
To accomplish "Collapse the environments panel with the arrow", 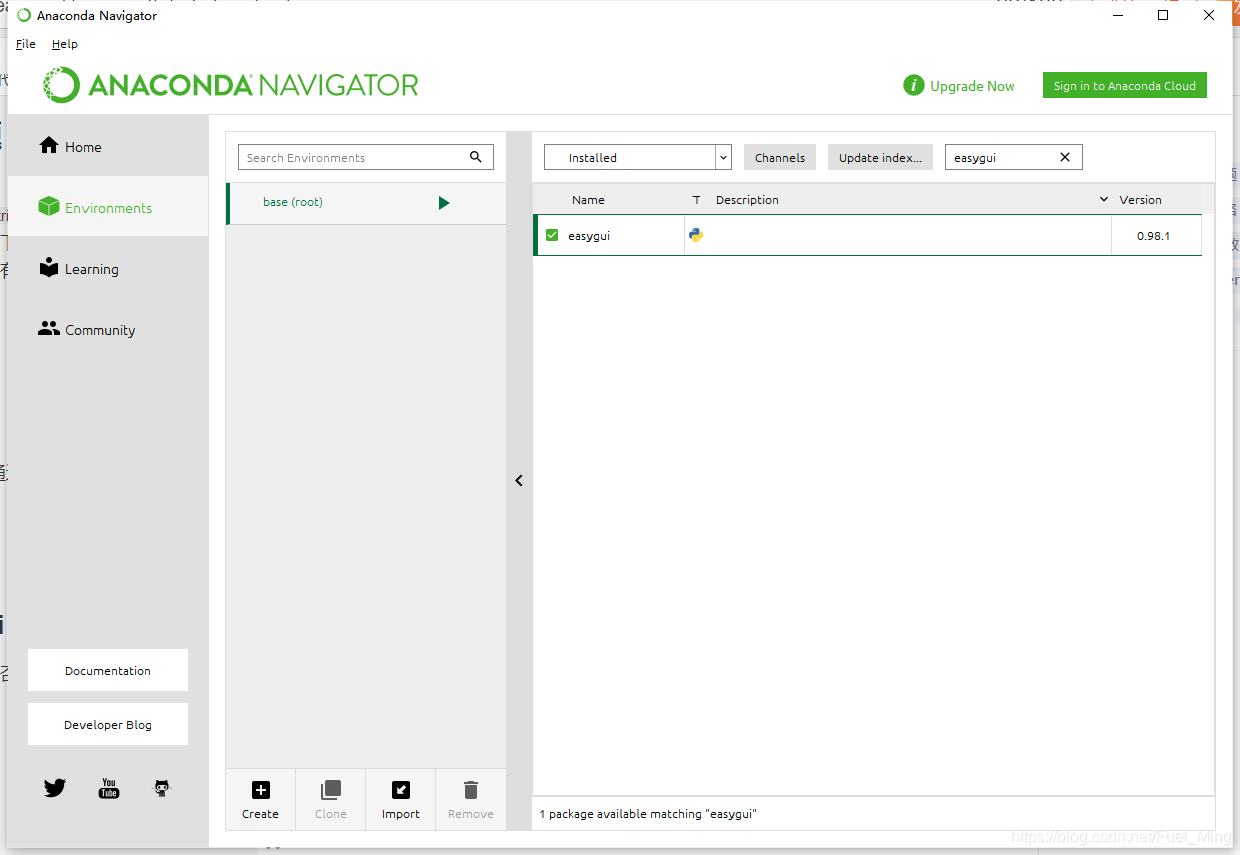I will tap(519, 481).
